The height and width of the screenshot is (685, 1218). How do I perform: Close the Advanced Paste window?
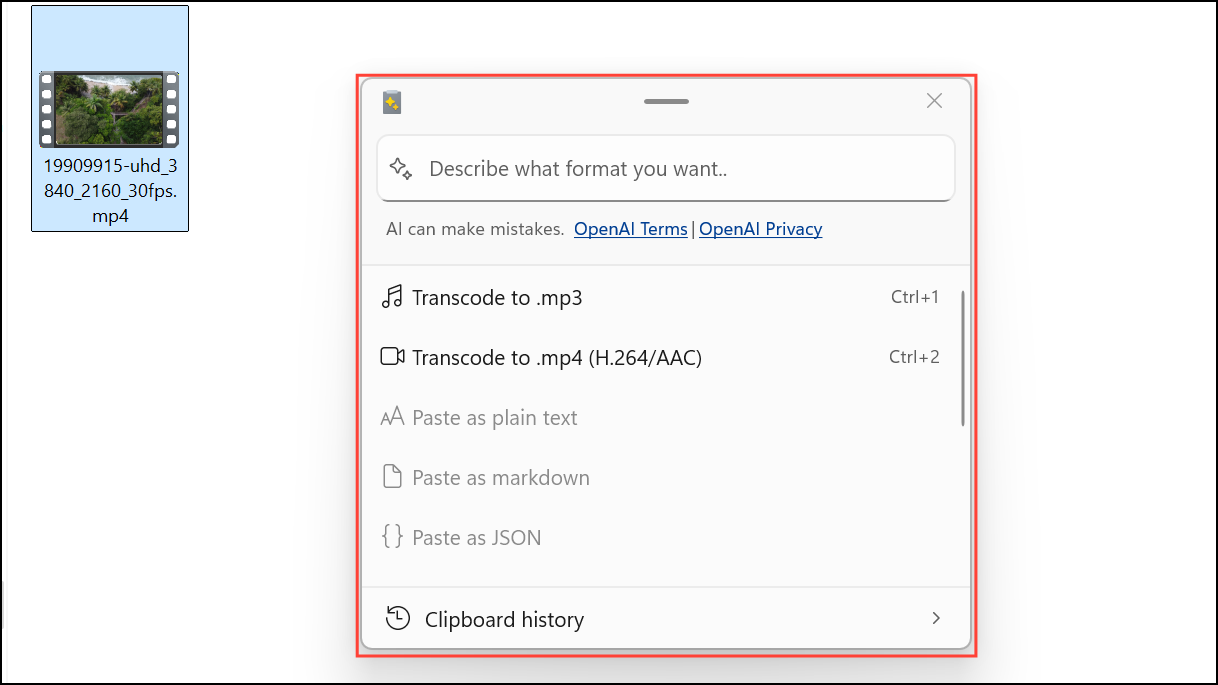[x=934, y=101]
